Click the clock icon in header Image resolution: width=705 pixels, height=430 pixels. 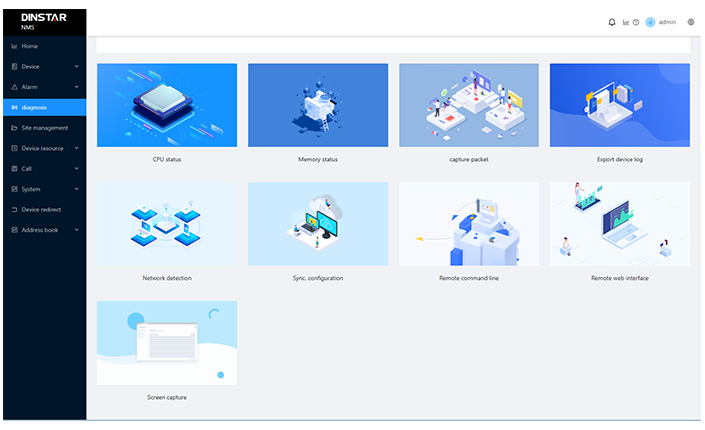pyautogui.click(x=636, y=22)
